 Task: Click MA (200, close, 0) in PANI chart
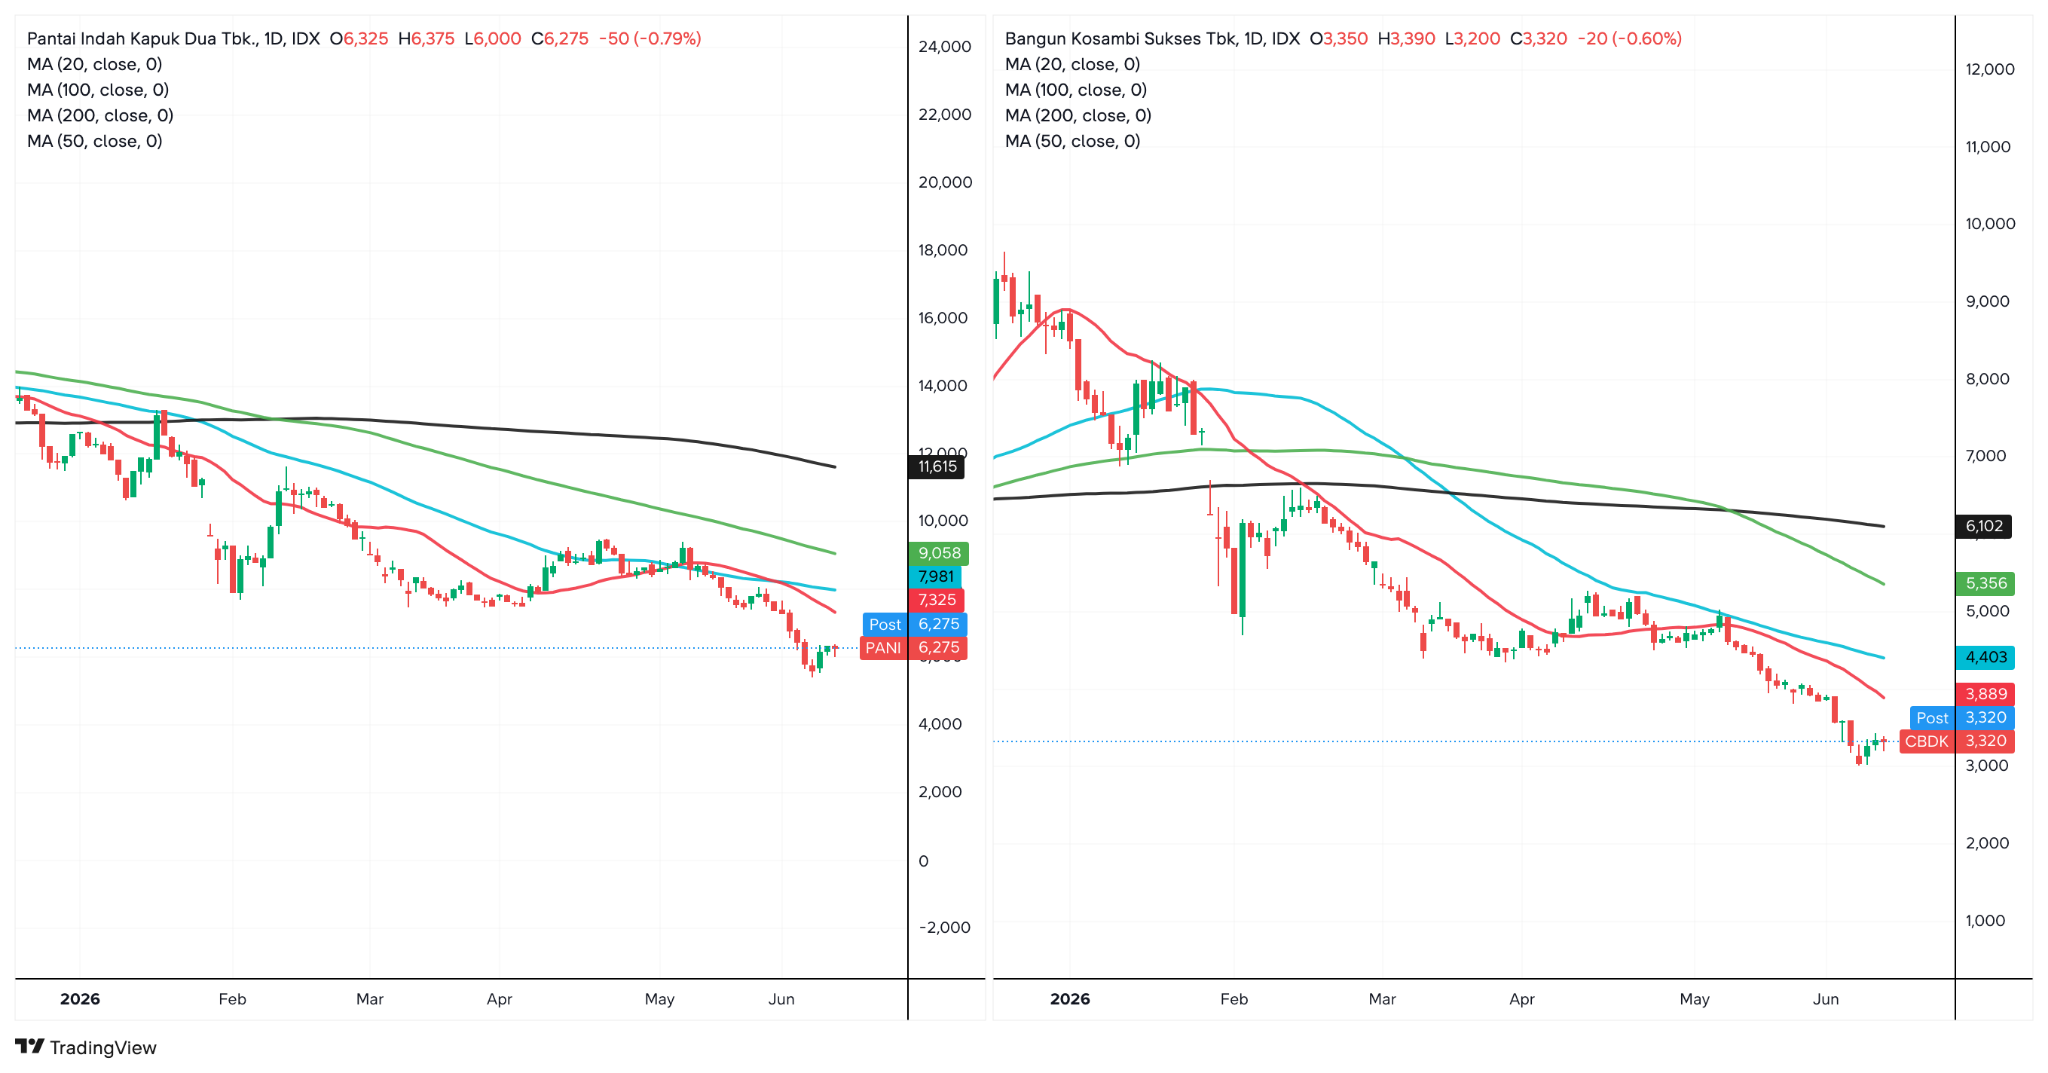tap(100, 115)
